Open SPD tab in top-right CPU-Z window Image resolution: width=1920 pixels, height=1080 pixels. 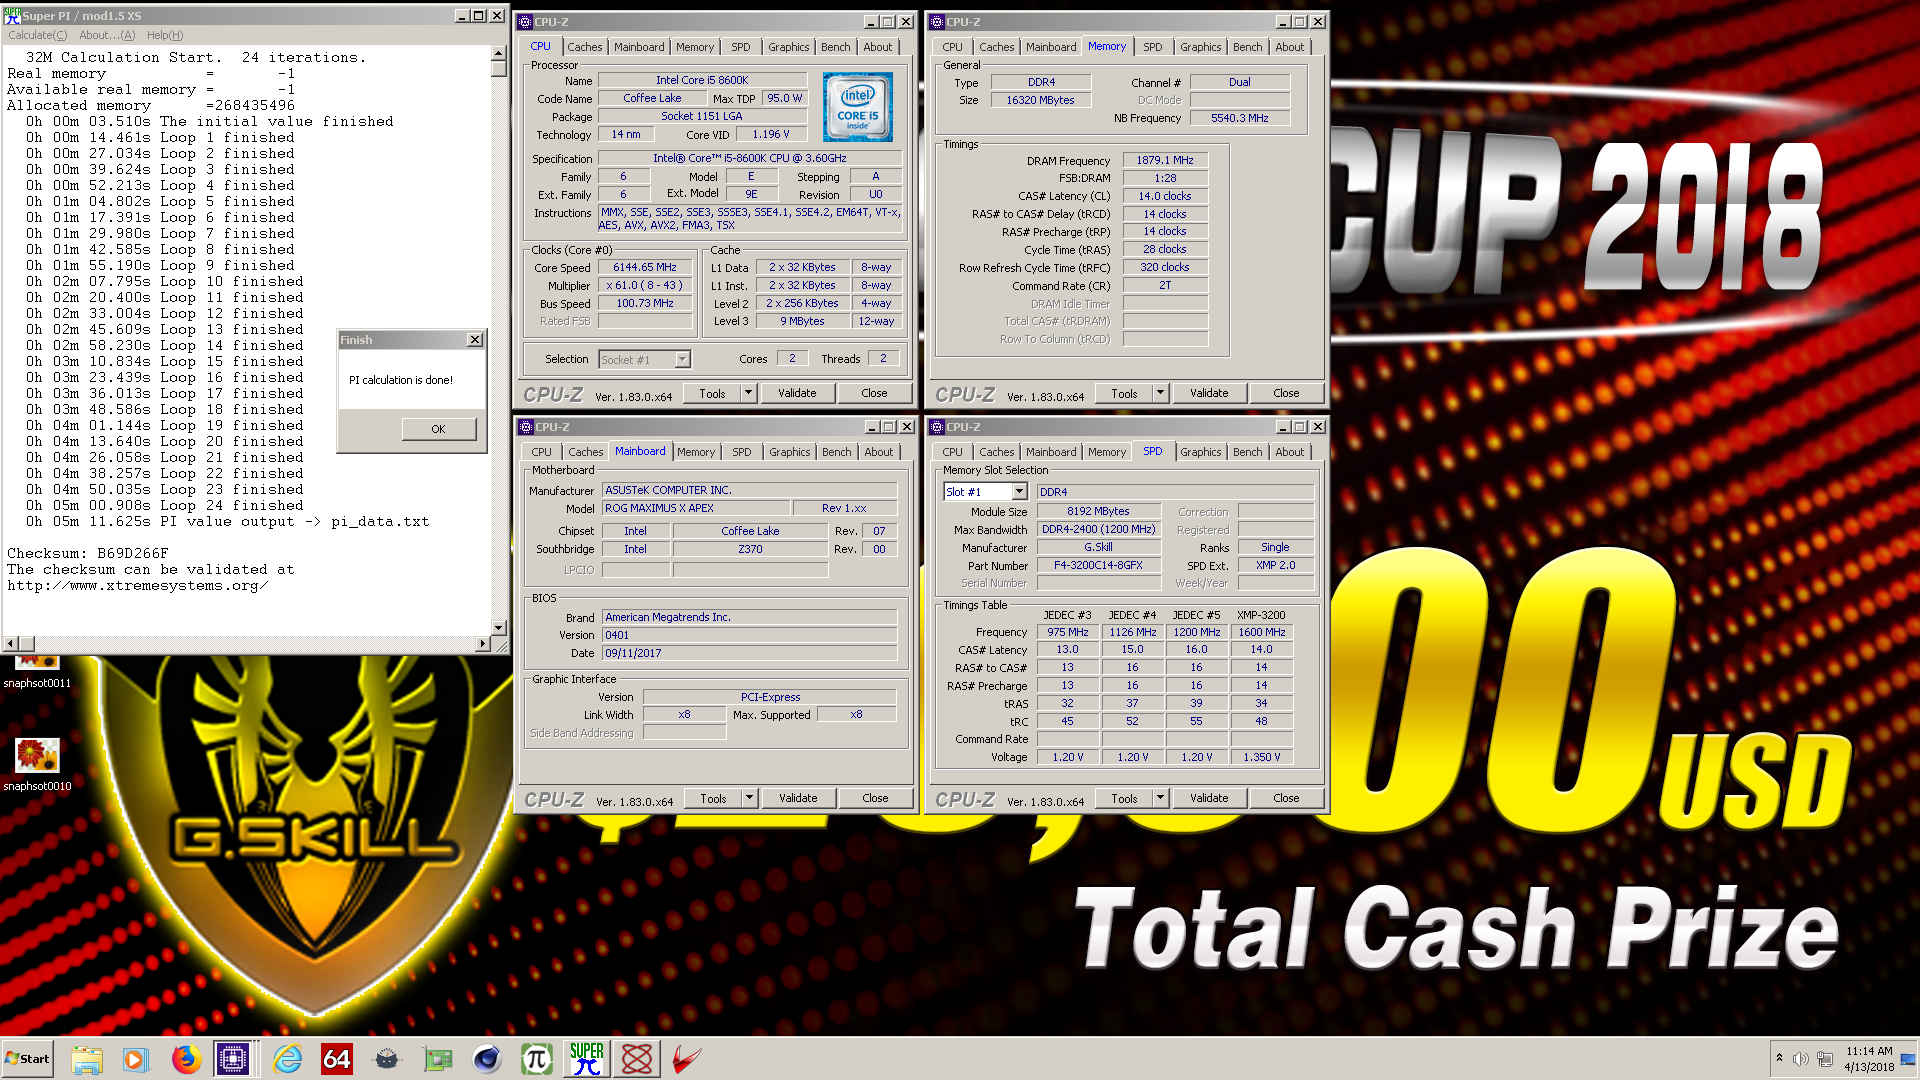[x=1153, y=47]
